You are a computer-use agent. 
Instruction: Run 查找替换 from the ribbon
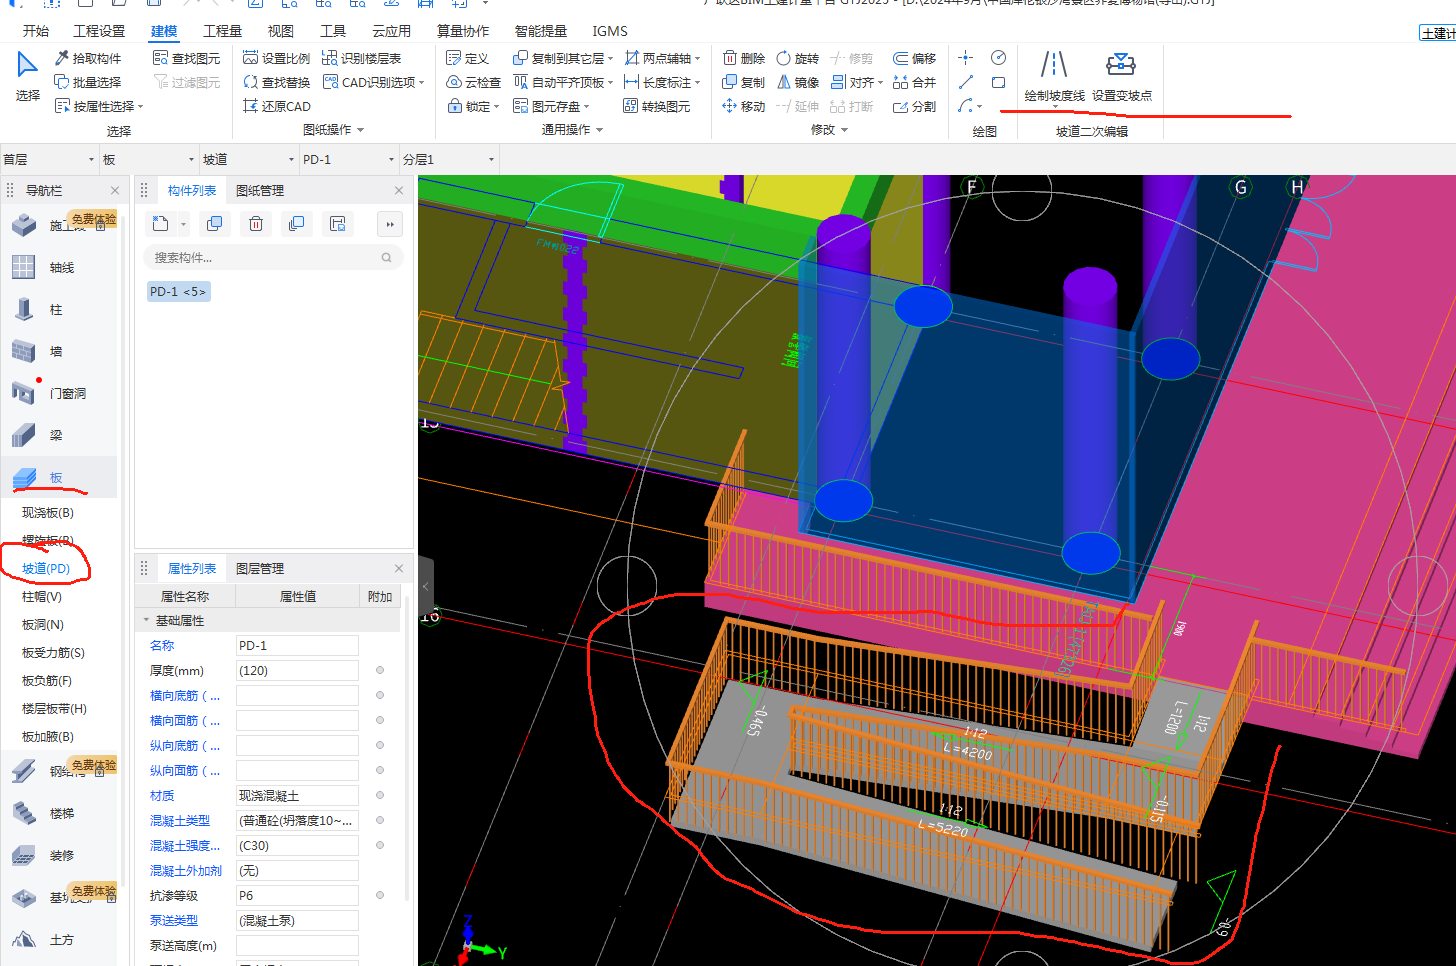click(x=277, y=82)
